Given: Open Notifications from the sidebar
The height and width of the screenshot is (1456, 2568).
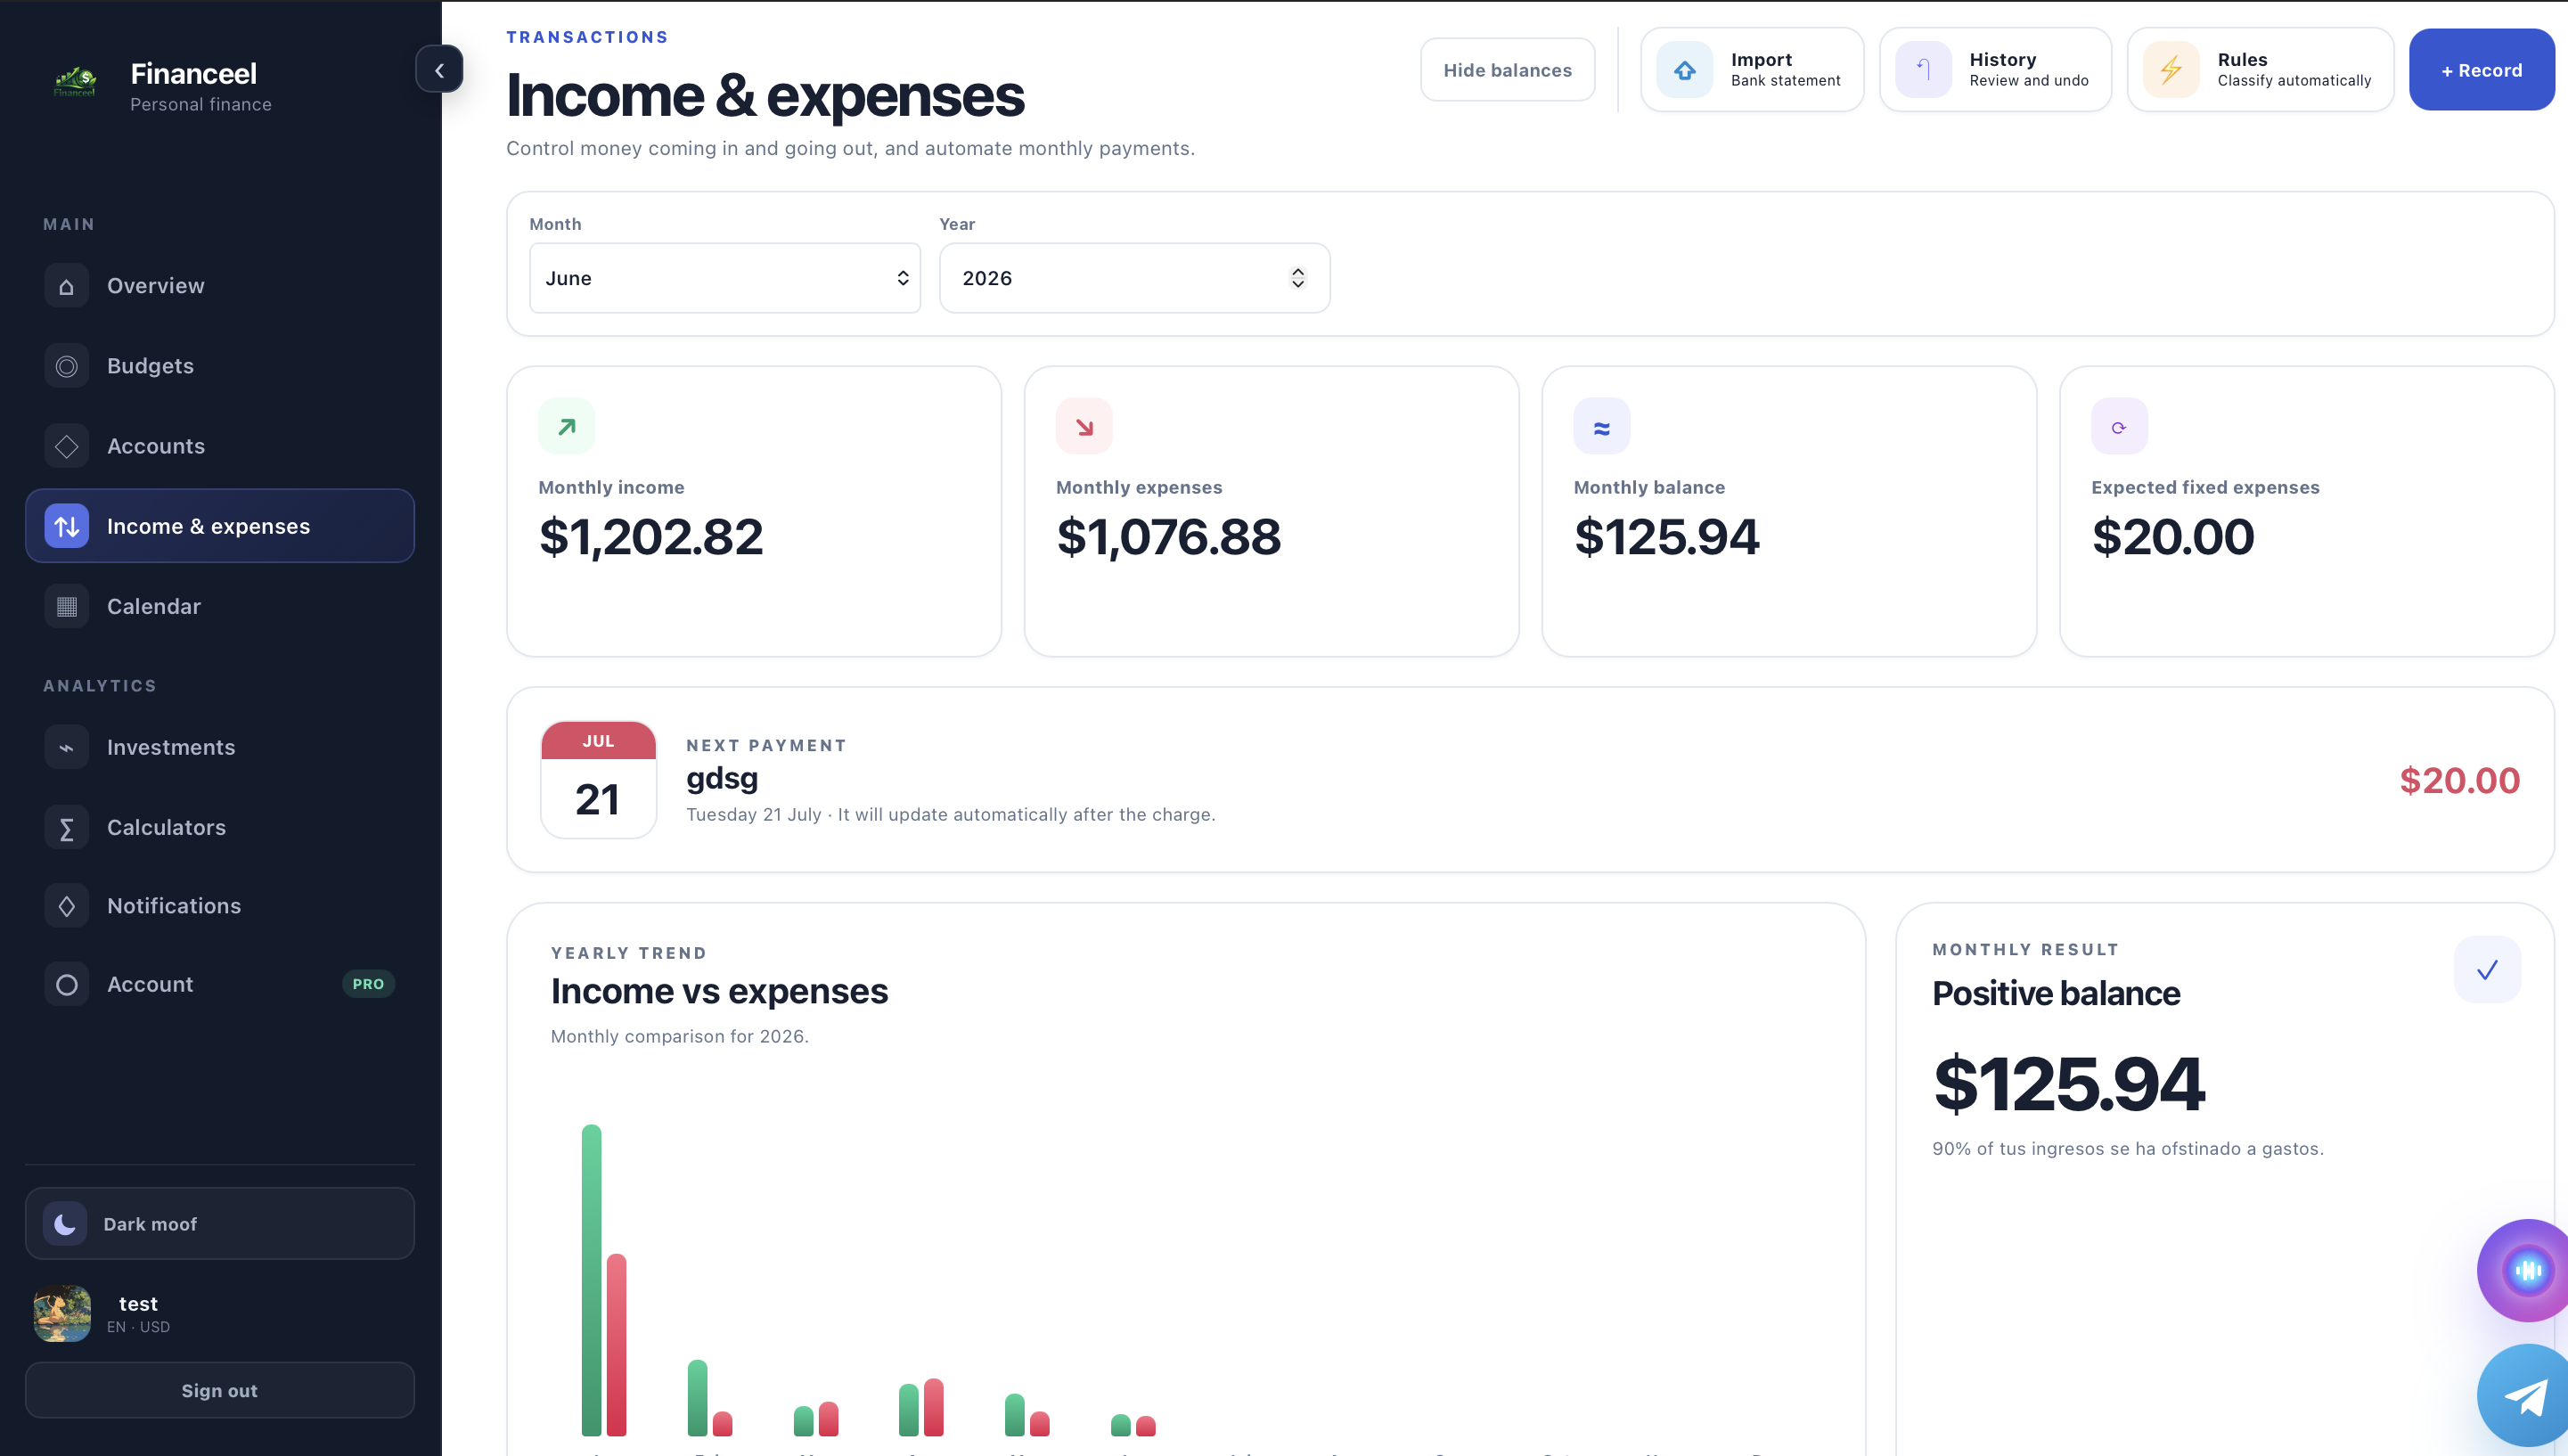Looking at the screenshot, I should click(220, 906).
